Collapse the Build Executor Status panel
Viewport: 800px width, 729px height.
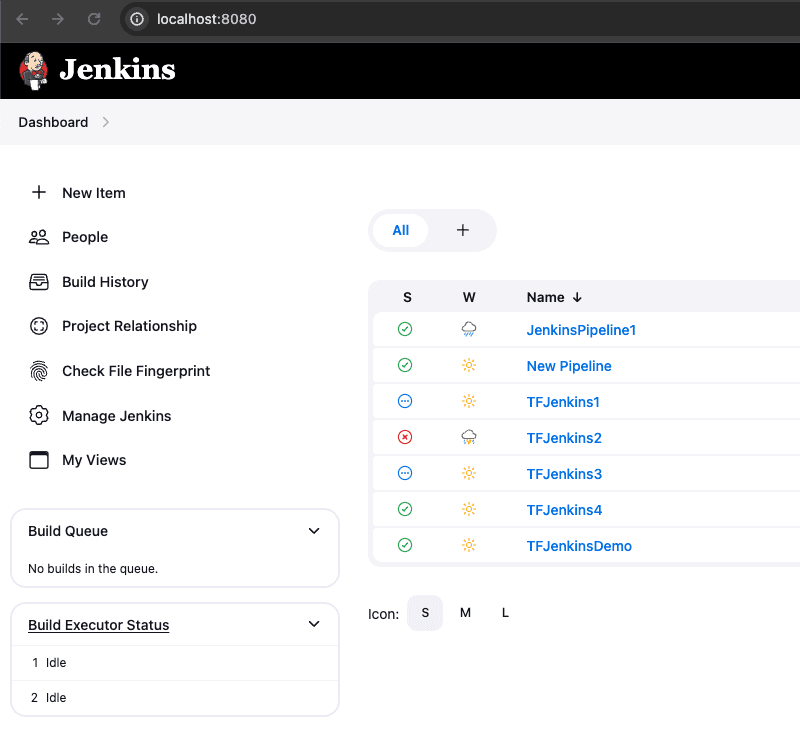click(314, 624)
